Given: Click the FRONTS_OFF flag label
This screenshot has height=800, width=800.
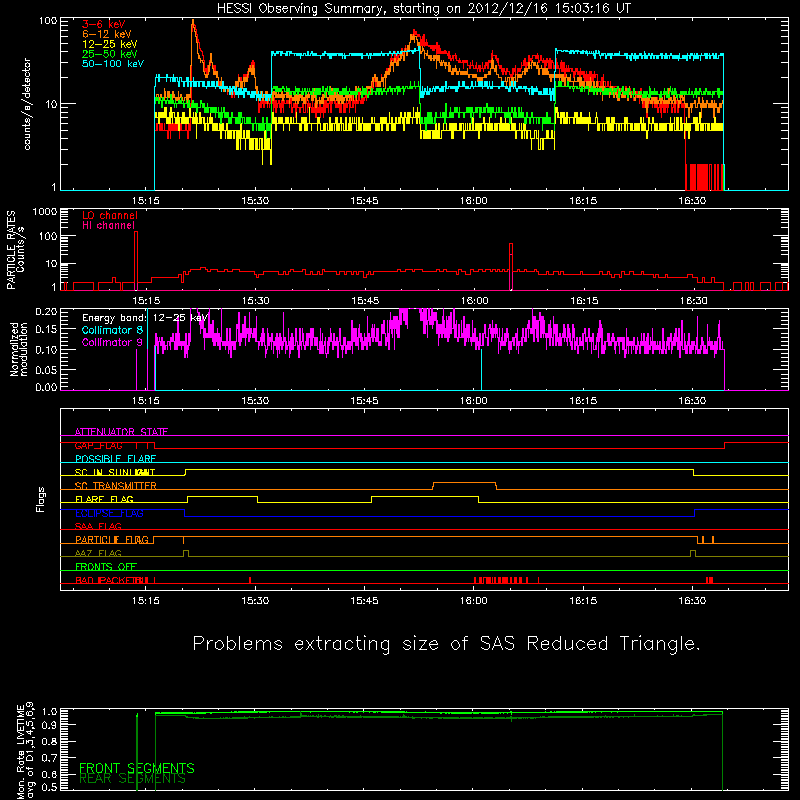Looking at the screenshot, I should pos(106,567).
